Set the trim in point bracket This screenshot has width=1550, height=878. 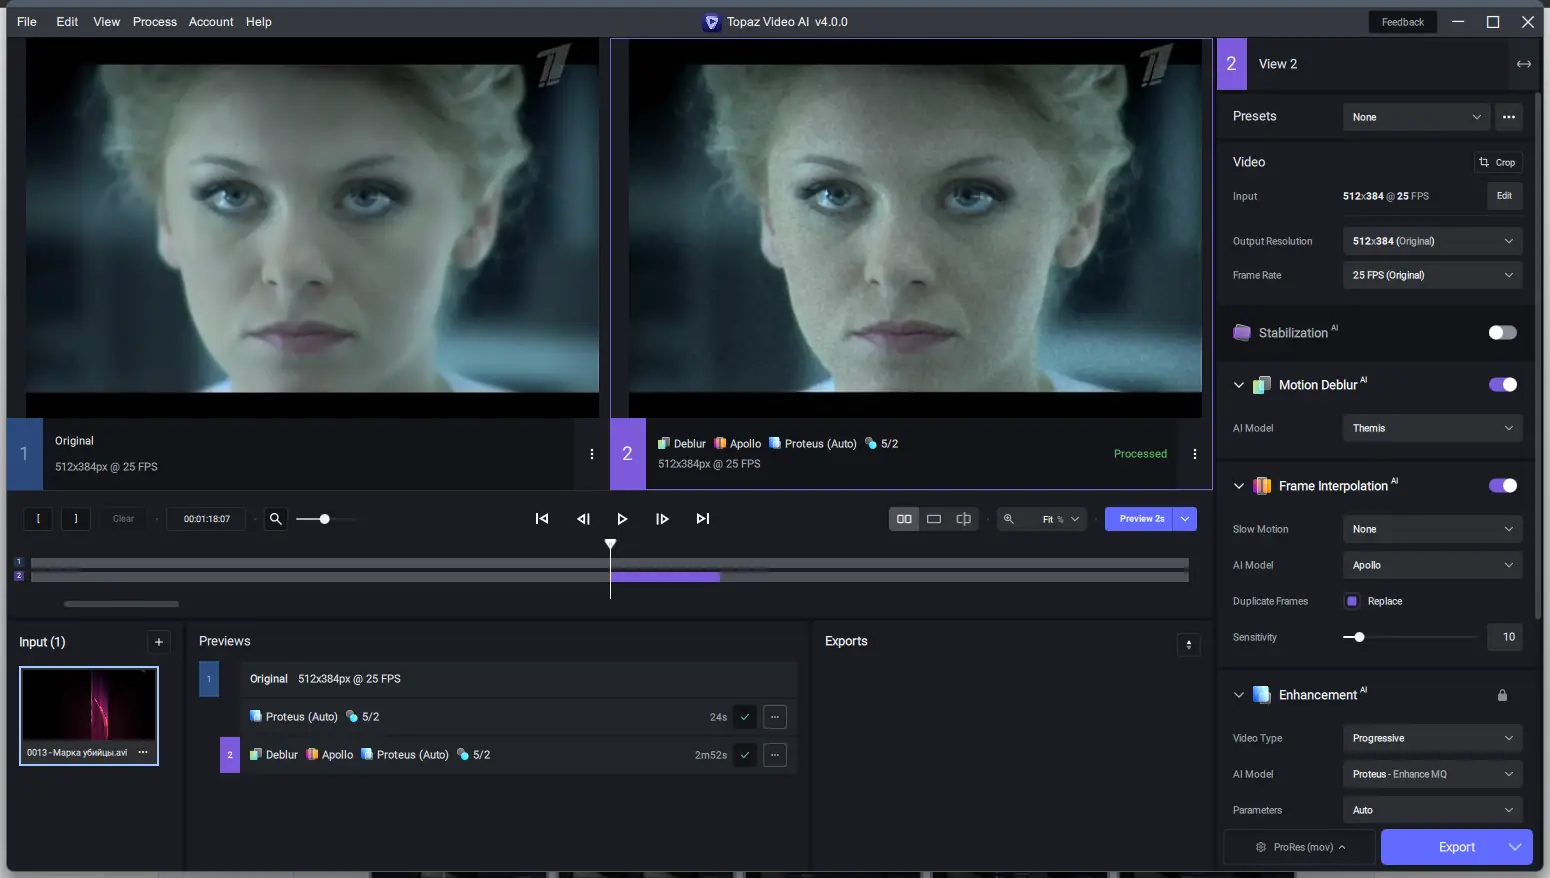[x=38, y=519]
